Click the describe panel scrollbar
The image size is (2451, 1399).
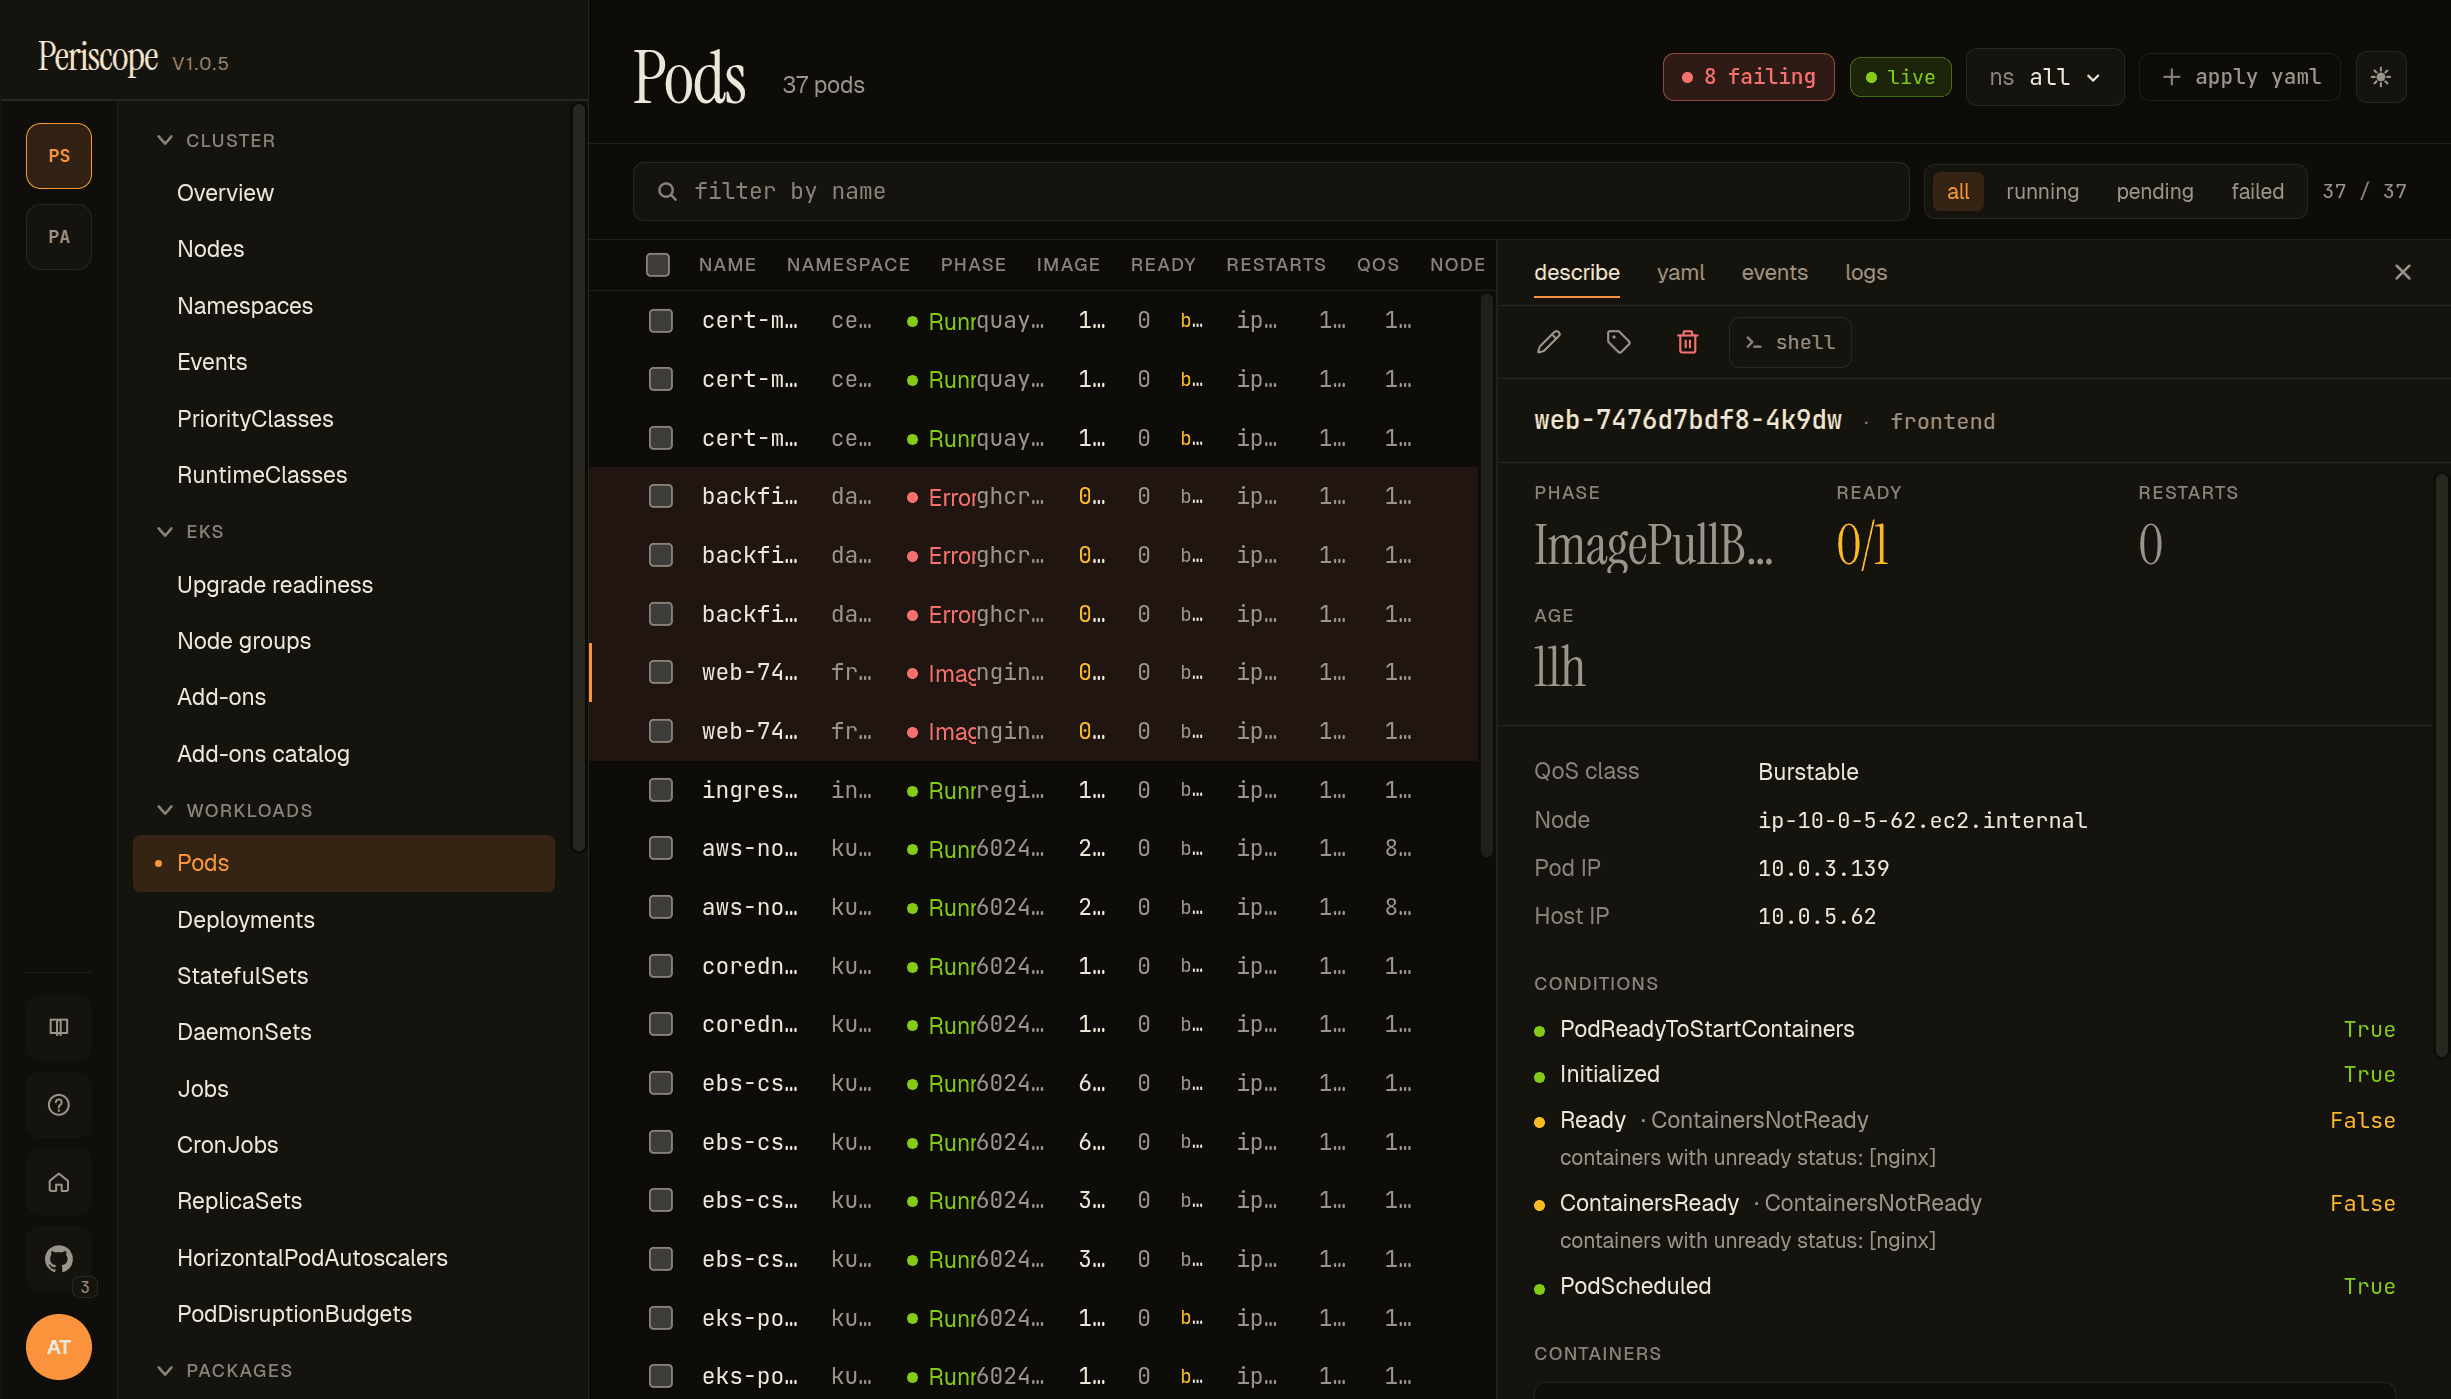tap(2441, 765)
